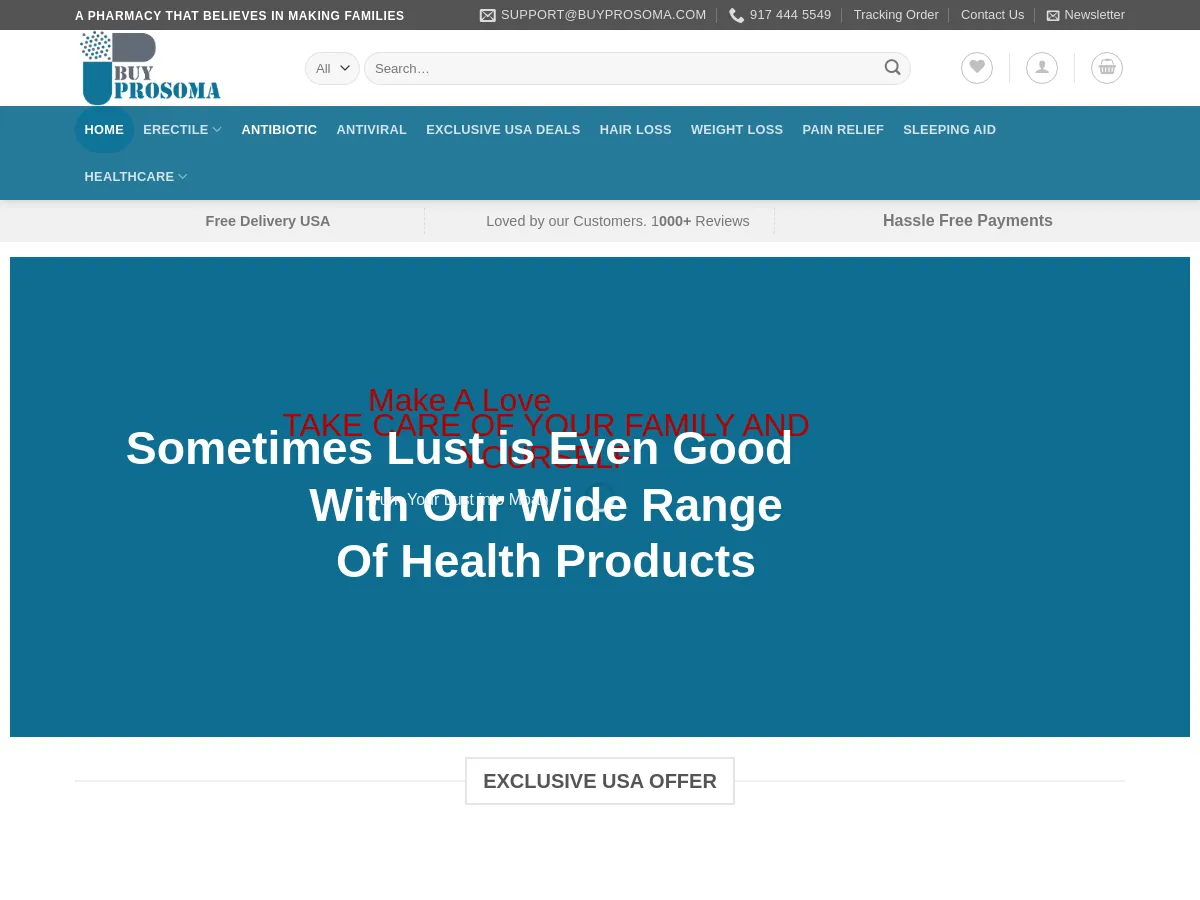Screen dimensions: 1200x900
Task: Submit the search with the magnifier icon
Action: (x=892, y=68)
